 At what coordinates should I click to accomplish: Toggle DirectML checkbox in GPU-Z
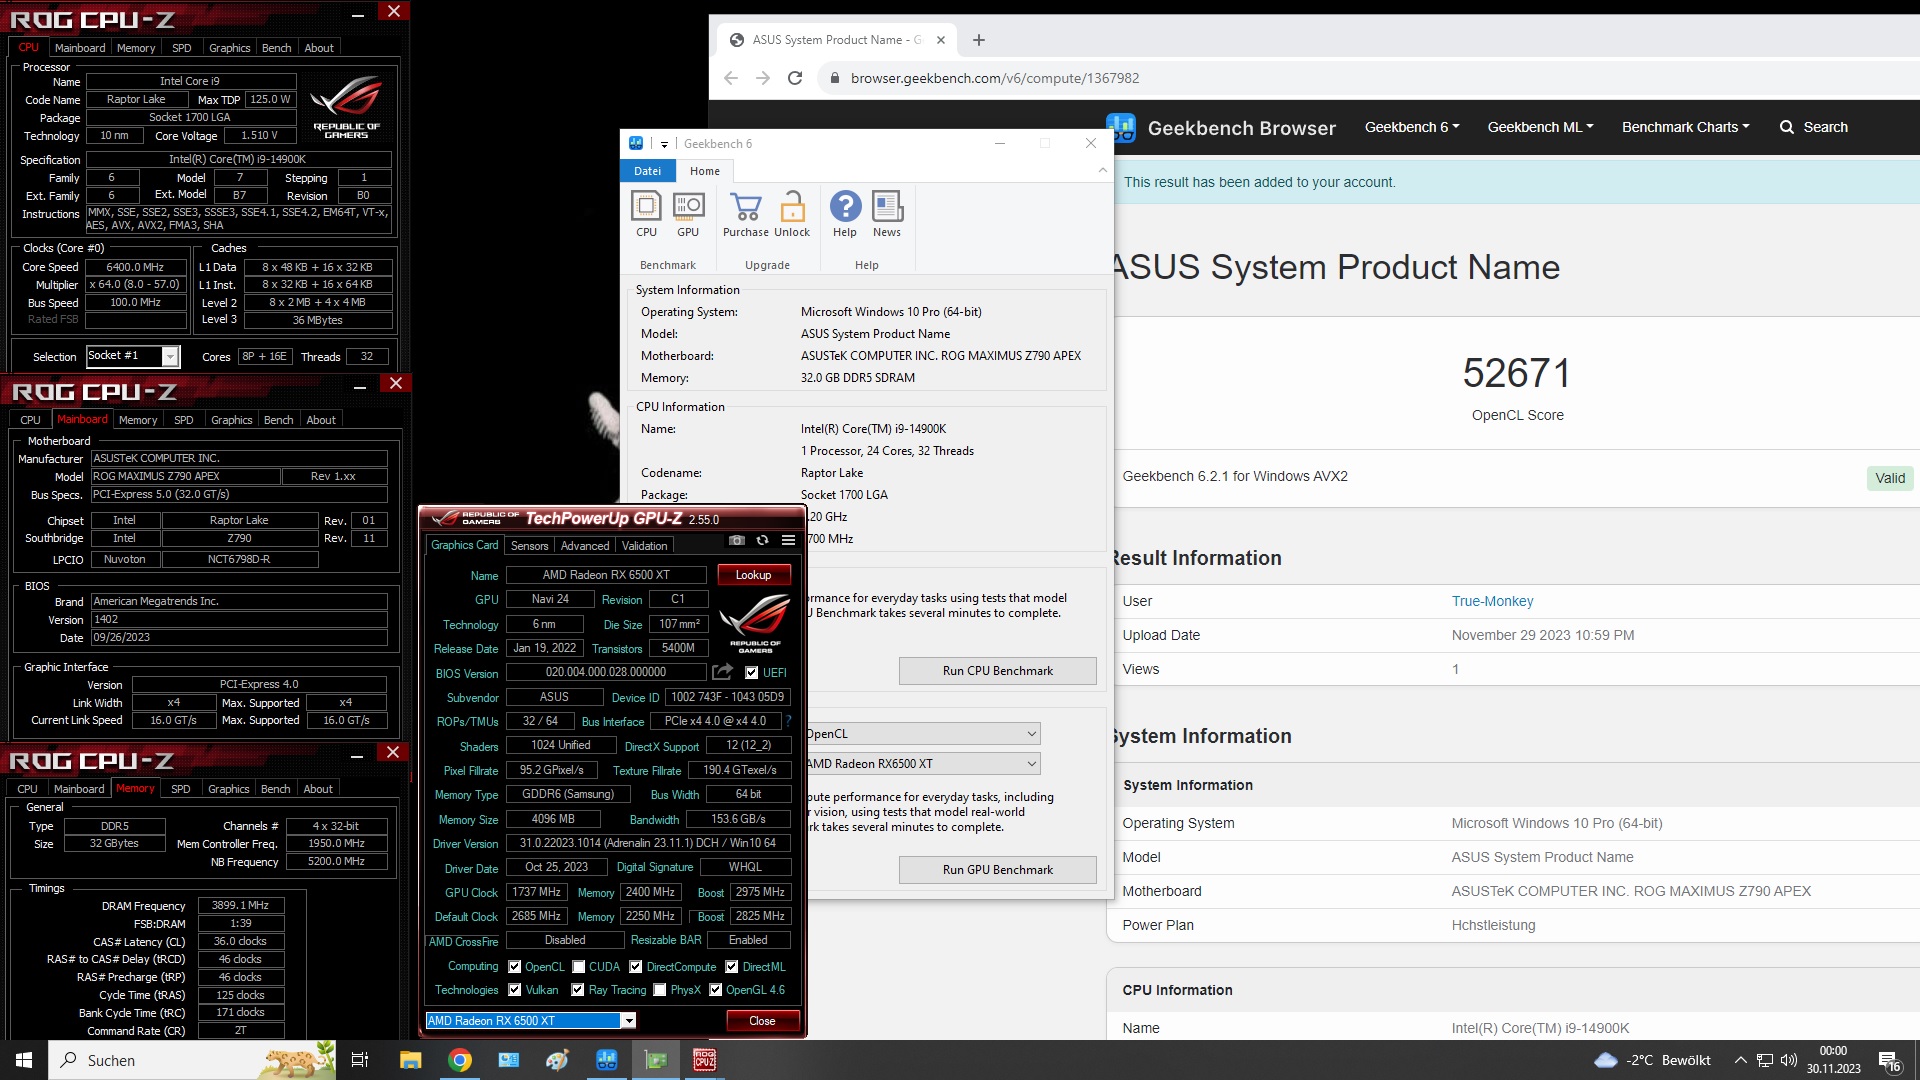point(731,967)
